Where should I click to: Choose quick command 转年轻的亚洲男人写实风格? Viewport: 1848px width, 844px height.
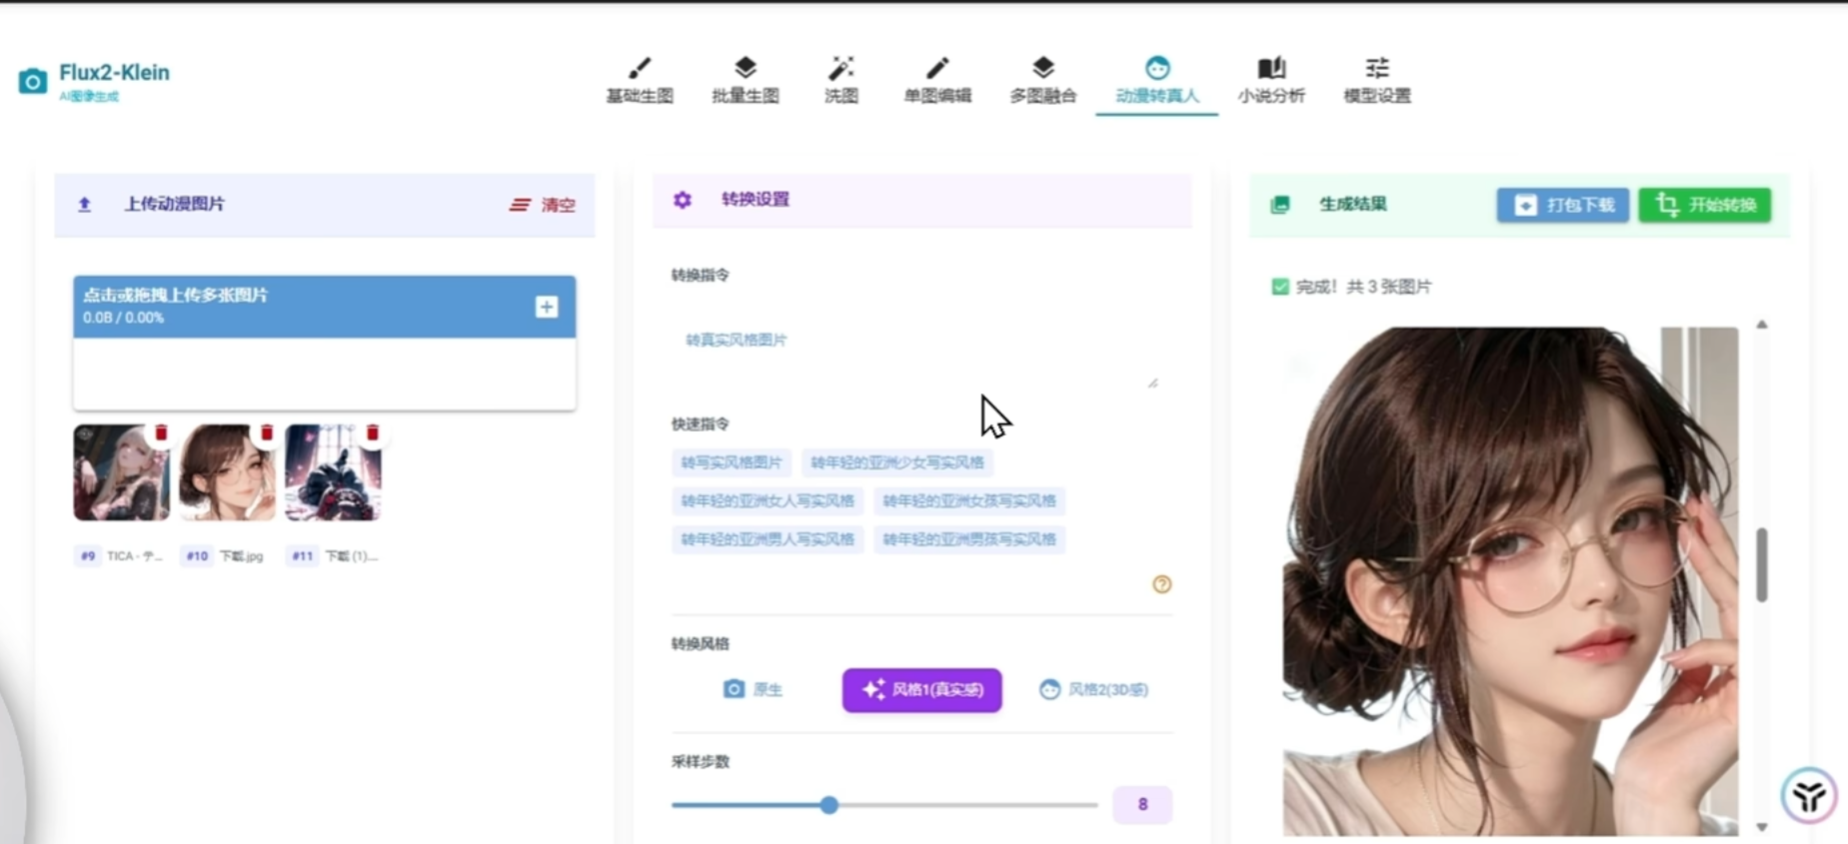[x=768, y=539]
